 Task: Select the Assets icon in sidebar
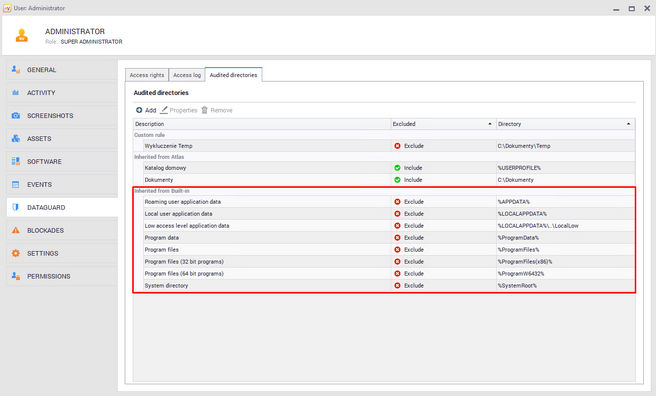coord(16,138)
